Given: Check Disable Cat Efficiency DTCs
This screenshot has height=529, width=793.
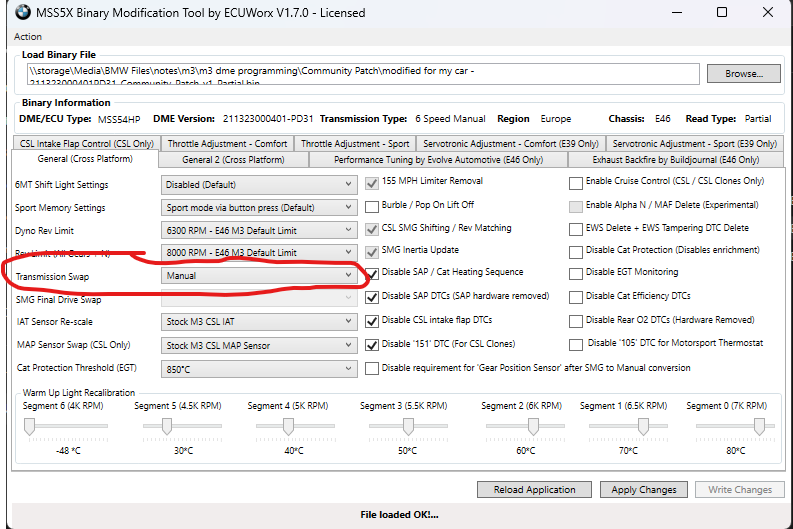Looking at the screenshot, I should (576, 297).
